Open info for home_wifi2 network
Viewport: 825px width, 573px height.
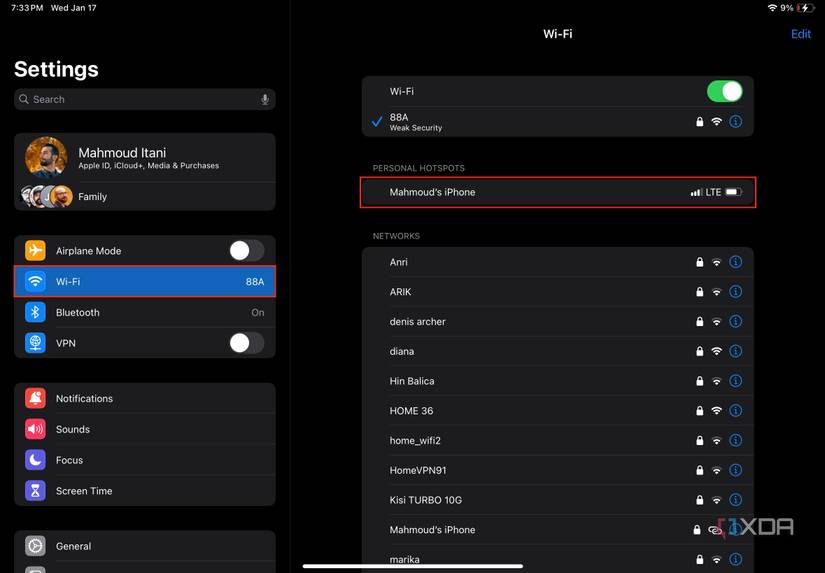coord(736,440)
